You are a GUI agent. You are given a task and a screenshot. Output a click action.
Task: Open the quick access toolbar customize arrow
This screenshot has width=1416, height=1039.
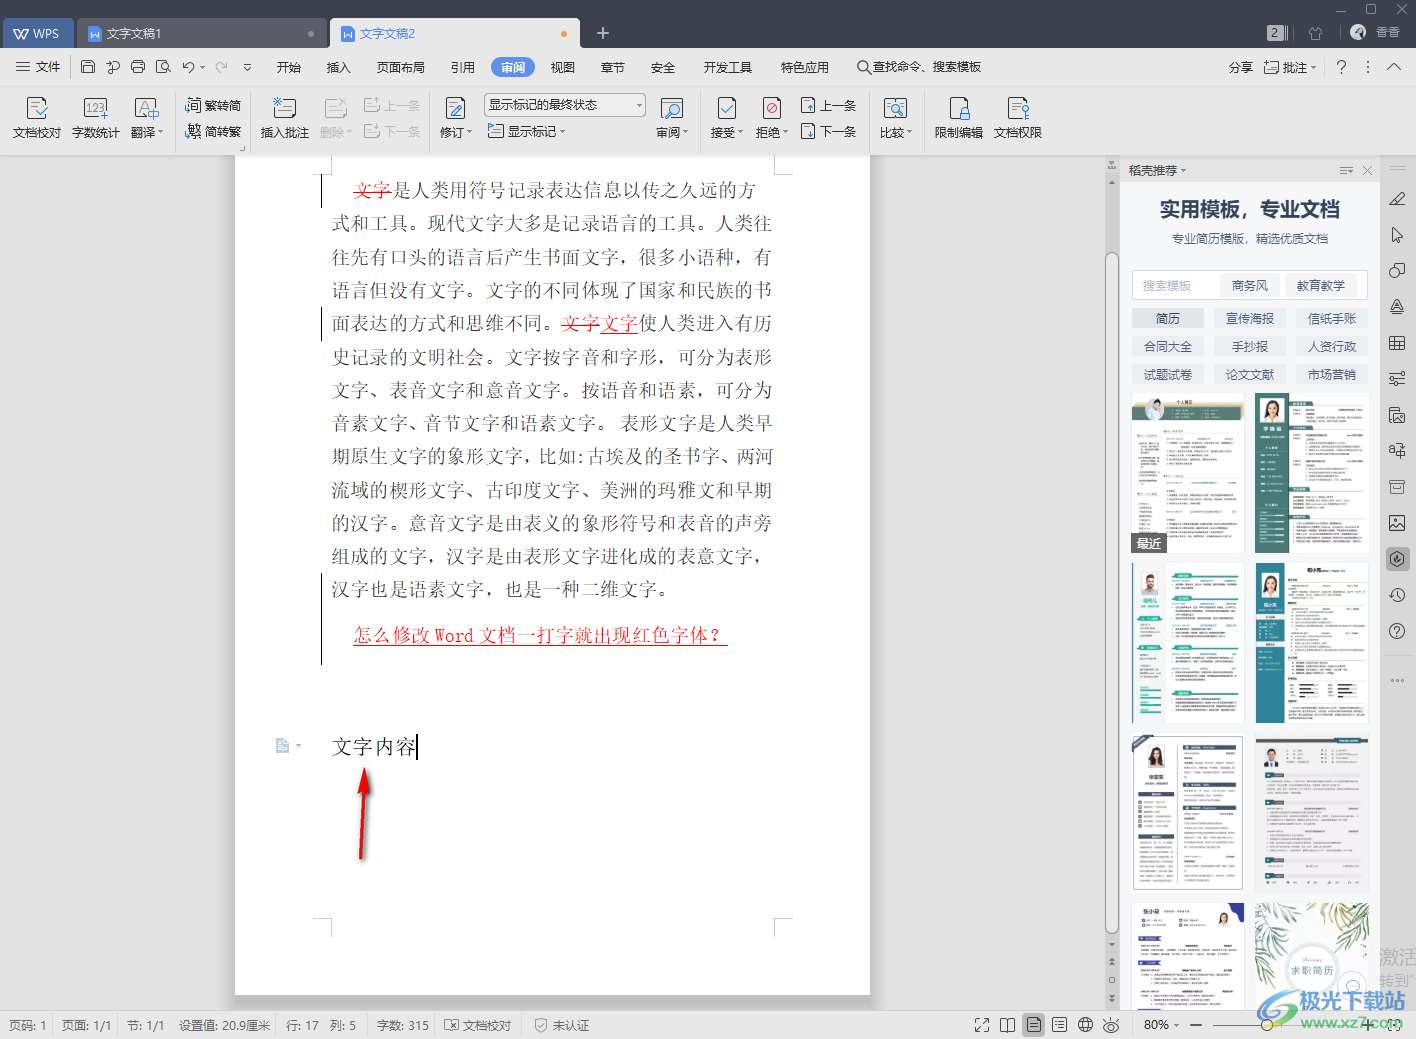pyautogui.click(x=247, y=67)
